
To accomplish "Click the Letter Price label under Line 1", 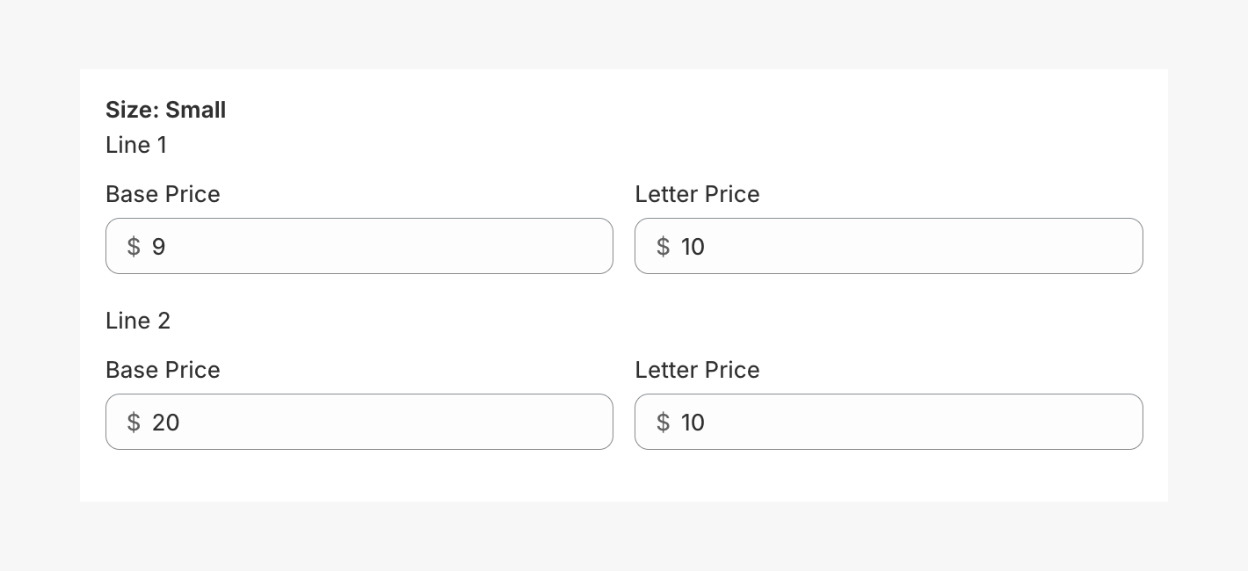I will (x=697, y=194).
